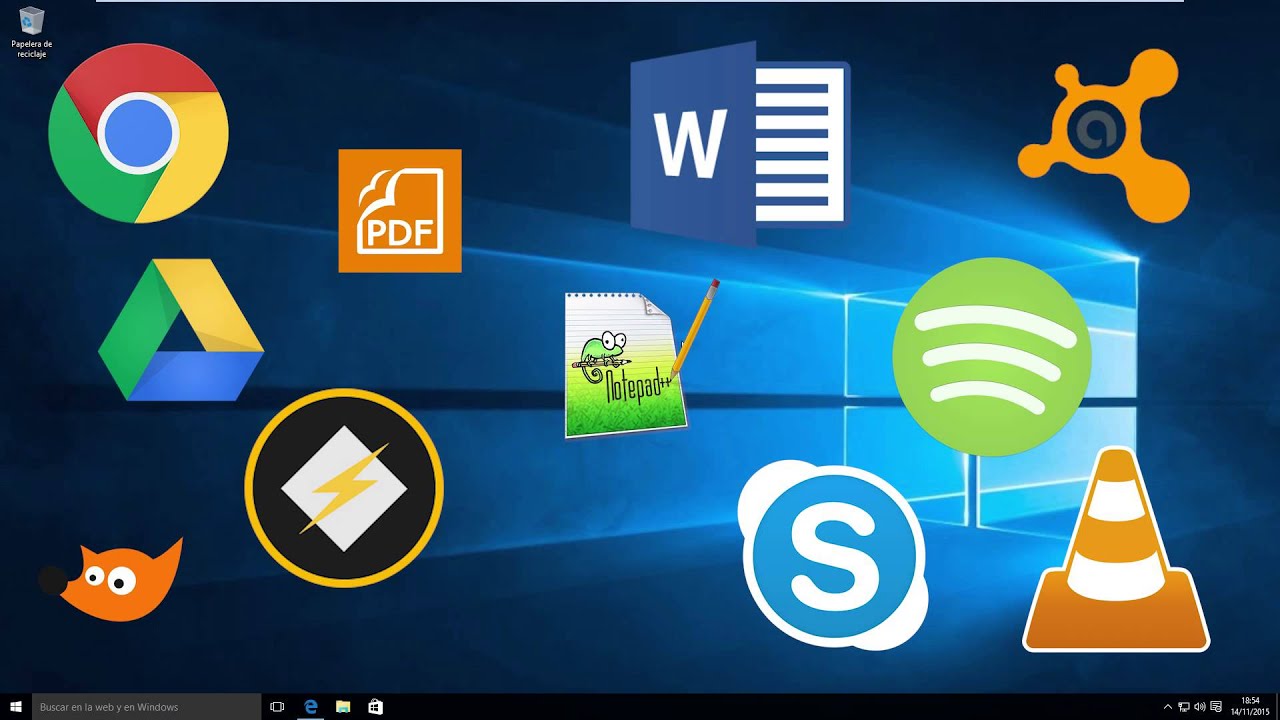1280x720 pixels.
Task: Launch the Foxit PDF reader
Action: (399, 212)
